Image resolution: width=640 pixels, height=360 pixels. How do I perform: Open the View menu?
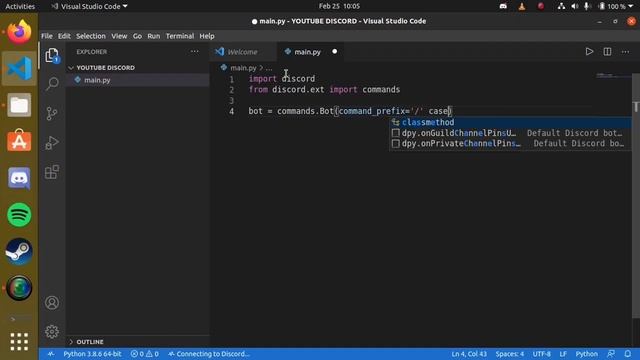(x=119, y=36)
